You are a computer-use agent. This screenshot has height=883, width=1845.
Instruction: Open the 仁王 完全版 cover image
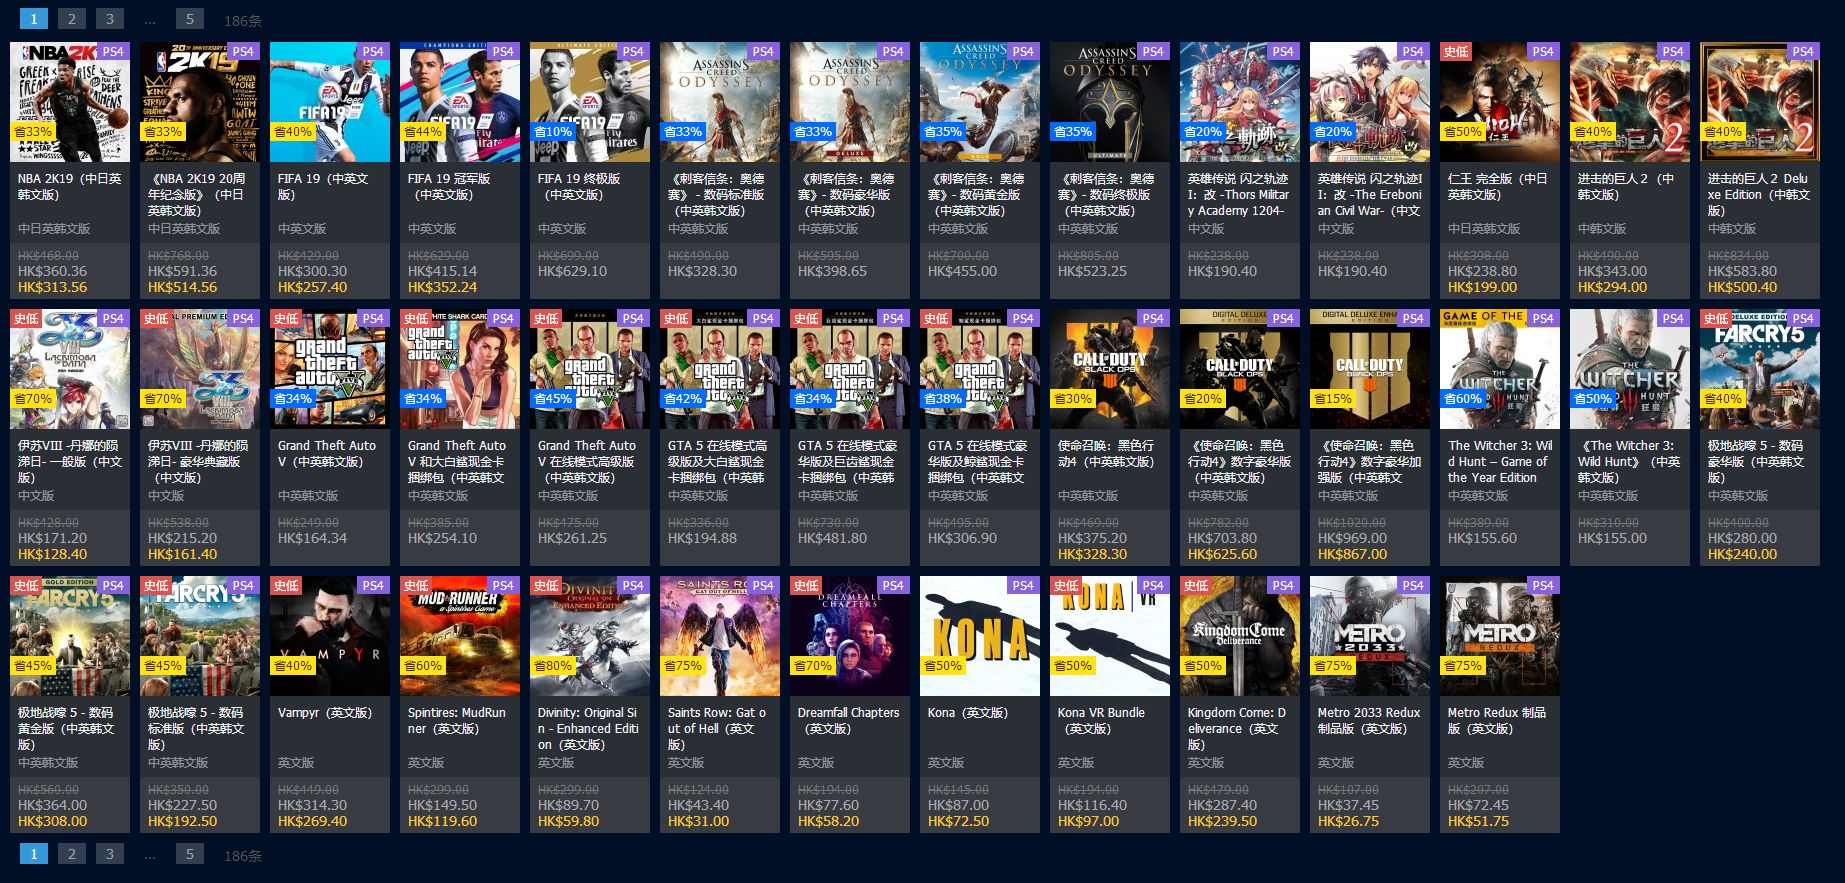click(x=1500, y=102)
